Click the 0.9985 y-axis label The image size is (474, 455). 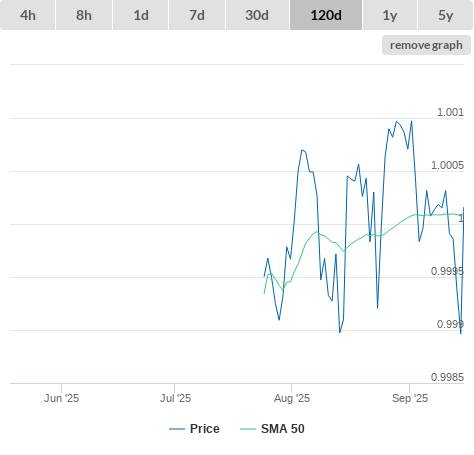[447, 377]
